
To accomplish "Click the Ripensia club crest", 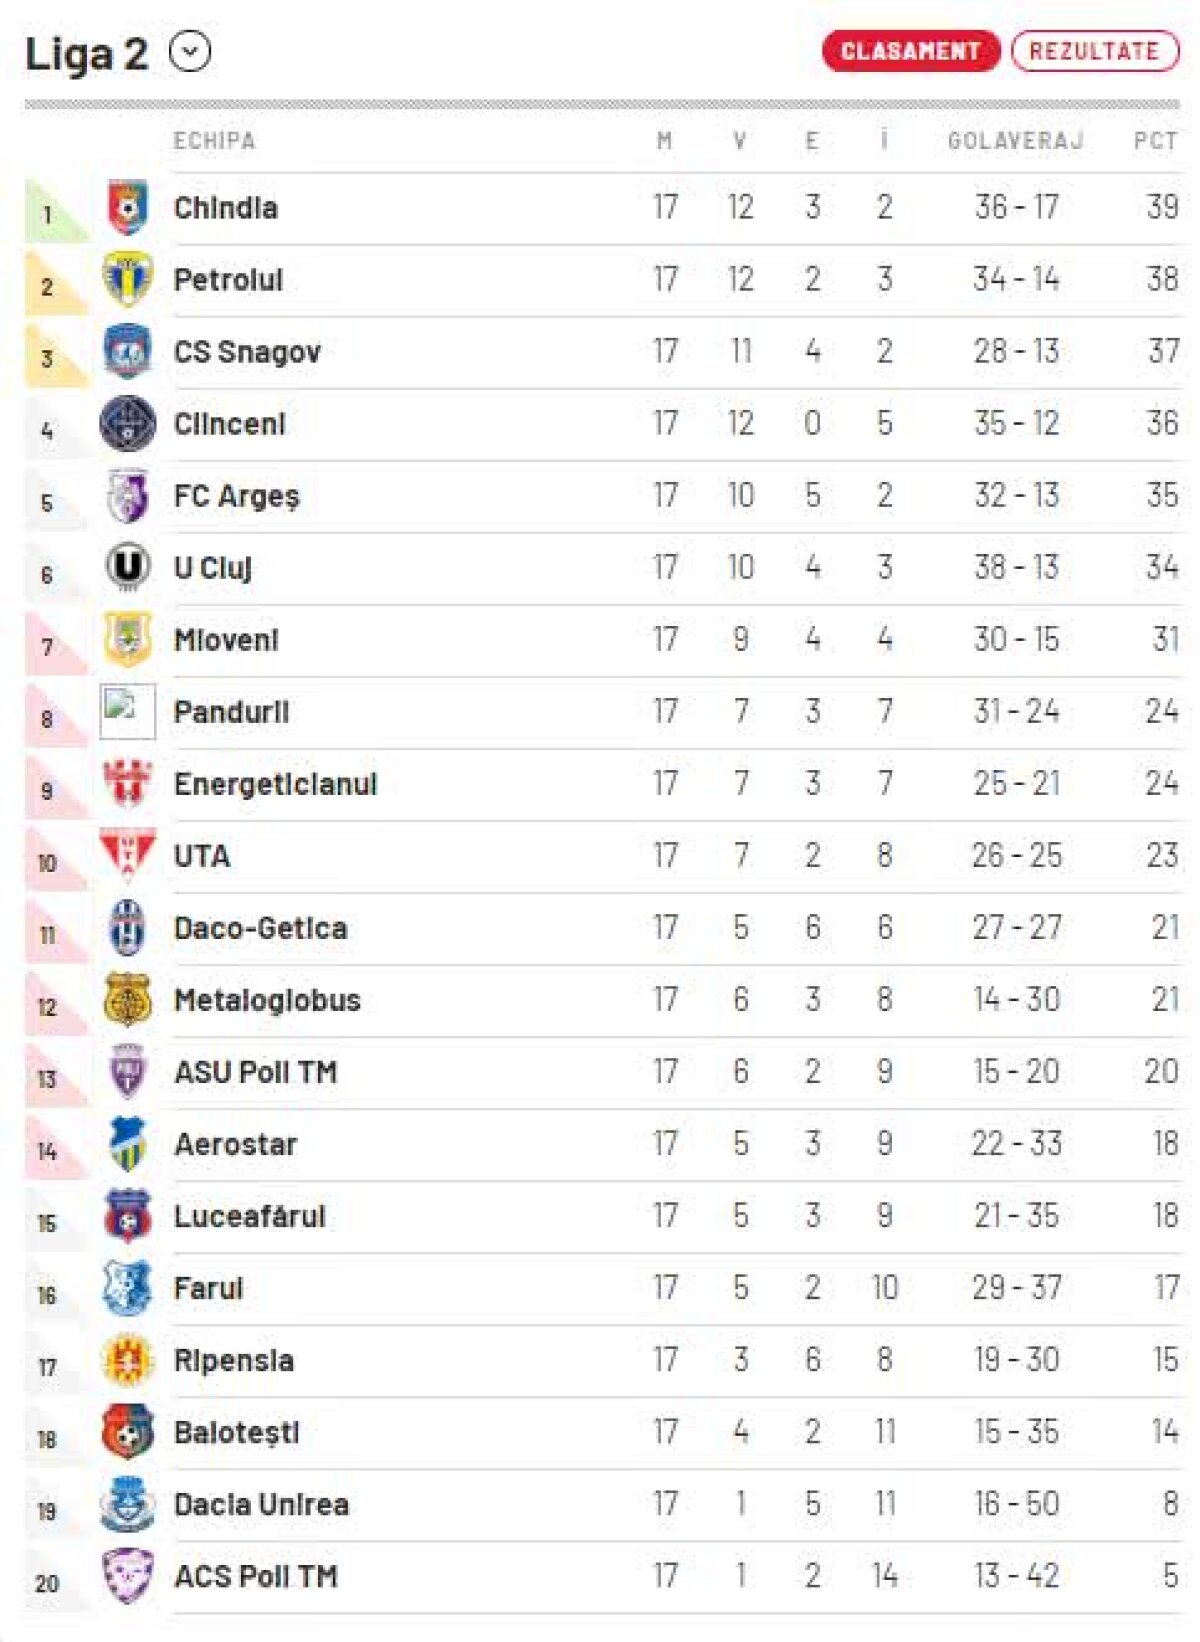I will (127, 1360).
